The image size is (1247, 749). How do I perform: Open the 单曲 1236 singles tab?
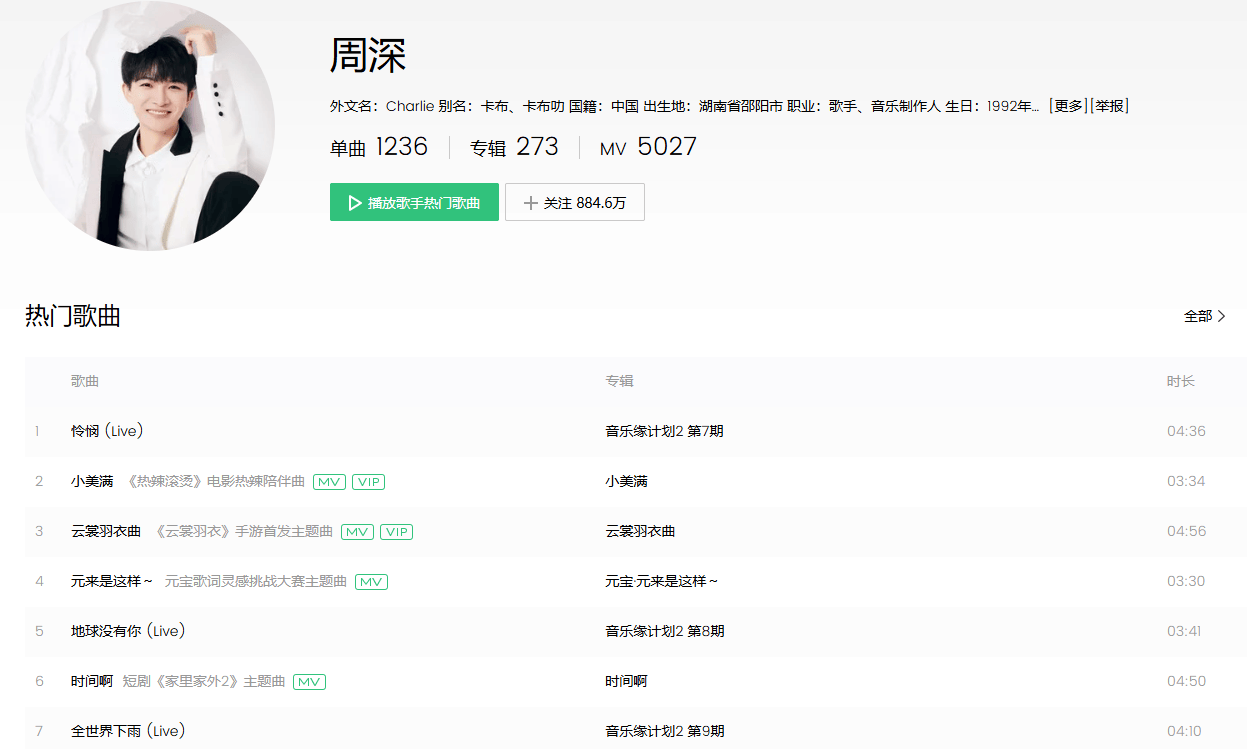(379, 148)
